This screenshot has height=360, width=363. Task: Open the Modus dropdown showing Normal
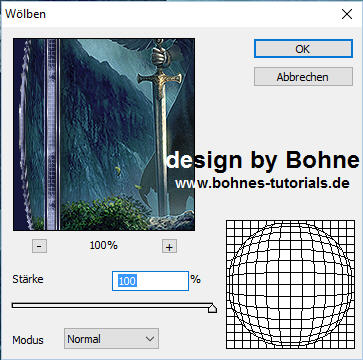pos(111,339)
